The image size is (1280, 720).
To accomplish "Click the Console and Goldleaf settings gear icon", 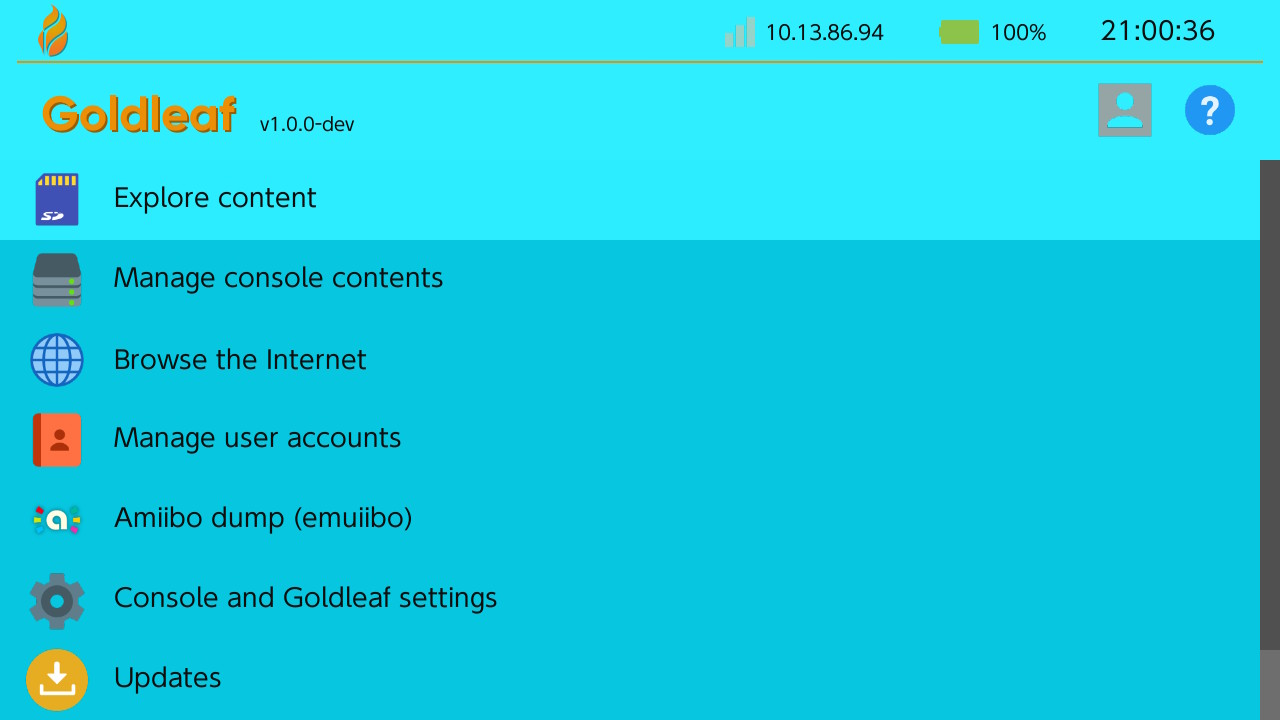I will 57,600.
